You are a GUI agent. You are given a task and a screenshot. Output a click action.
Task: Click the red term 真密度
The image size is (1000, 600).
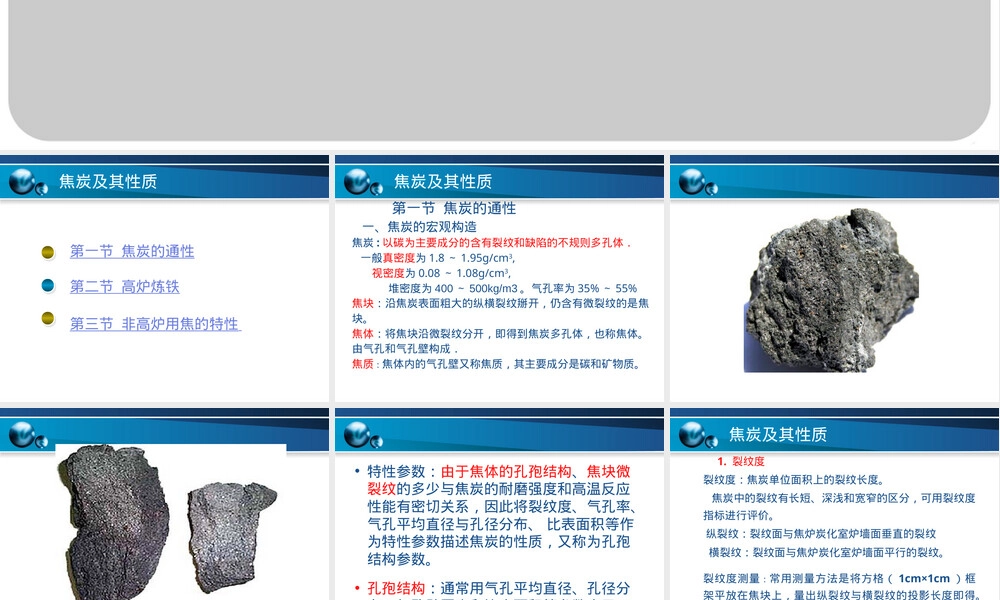(x=399, y=258)
